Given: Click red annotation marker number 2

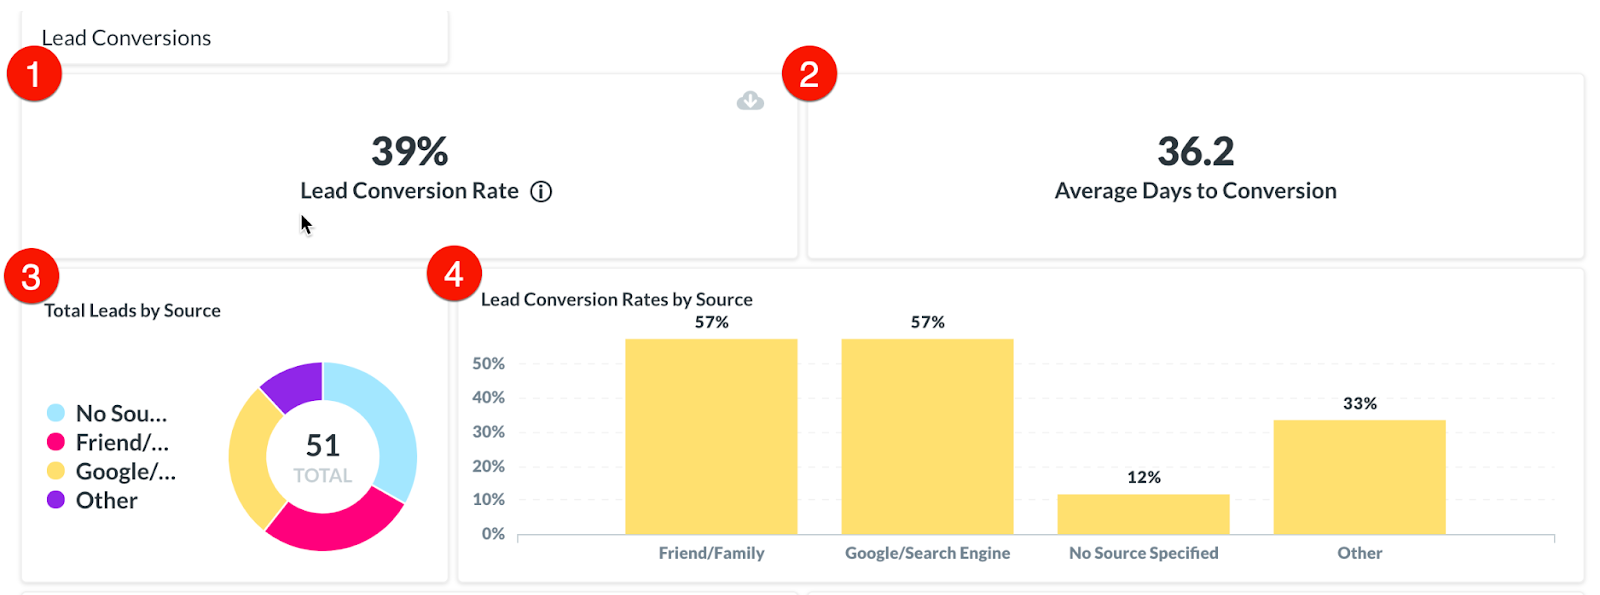Looking at the screenshot, I should click(809, 74).
